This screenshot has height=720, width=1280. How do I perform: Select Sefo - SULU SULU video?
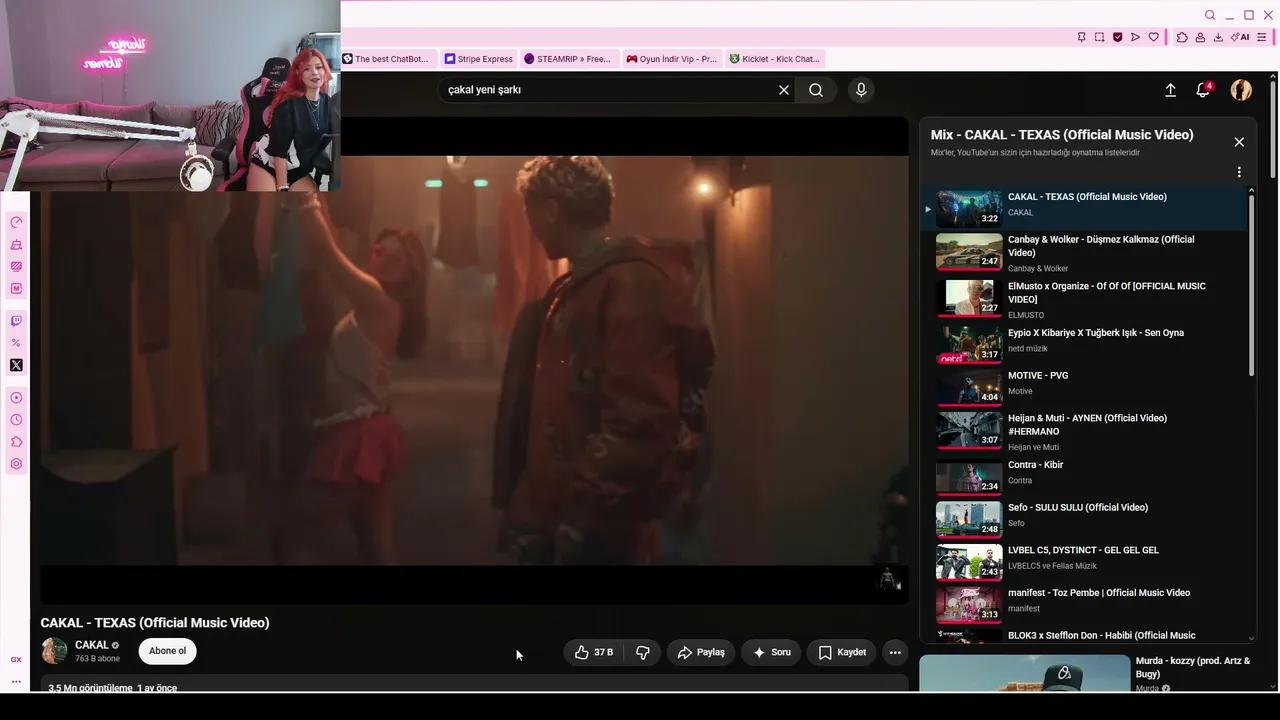tap(1085, 519)
